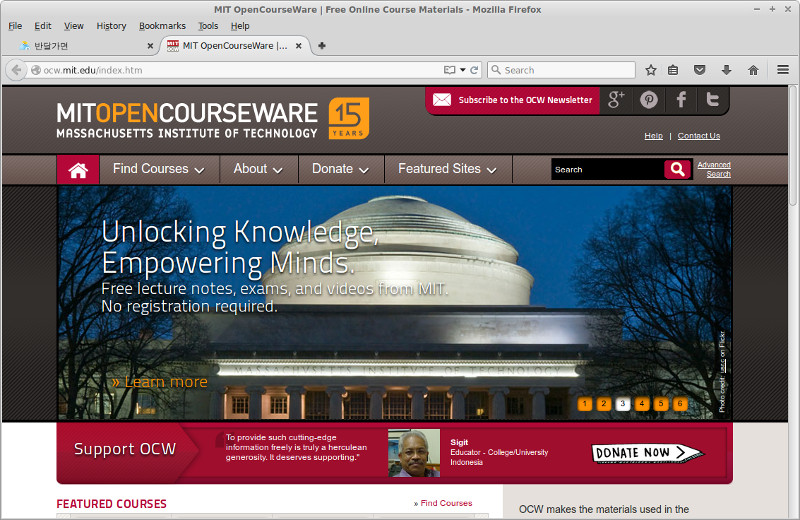Viewport: 800px width, 520px height.
Task: Focus the OCW site search box
Action: click(x=607, y=169)
